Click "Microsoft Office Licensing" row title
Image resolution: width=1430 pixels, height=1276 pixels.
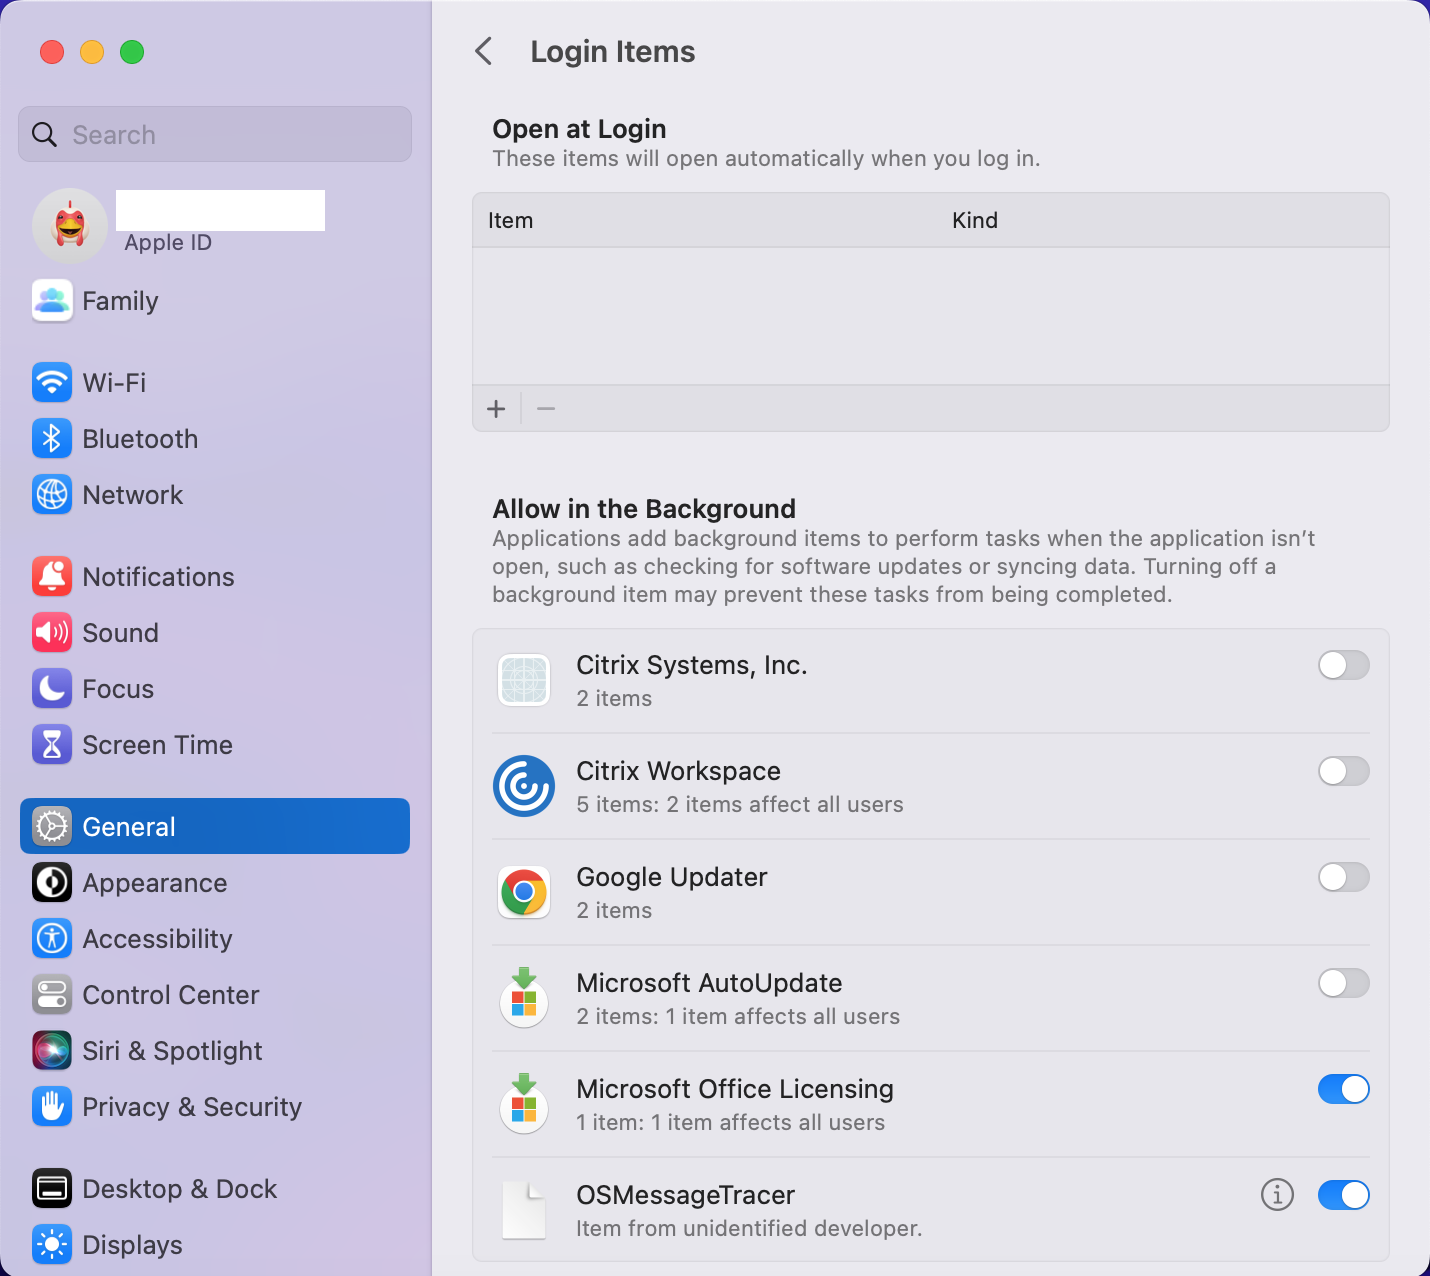click(x=735, y=1089)
